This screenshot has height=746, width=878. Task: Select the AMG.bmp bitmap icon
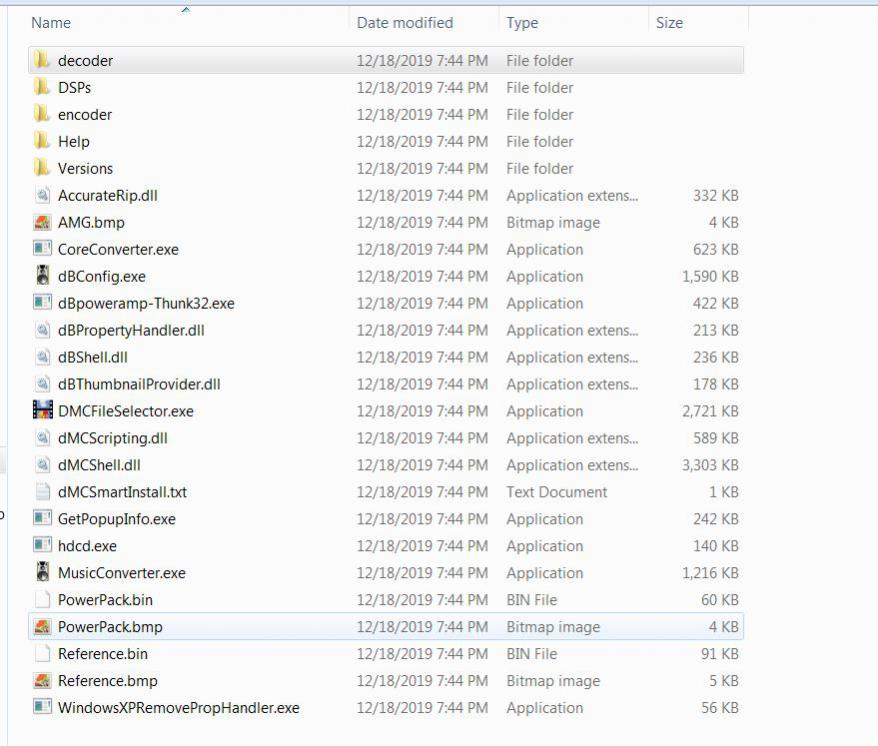pos(42,222)
